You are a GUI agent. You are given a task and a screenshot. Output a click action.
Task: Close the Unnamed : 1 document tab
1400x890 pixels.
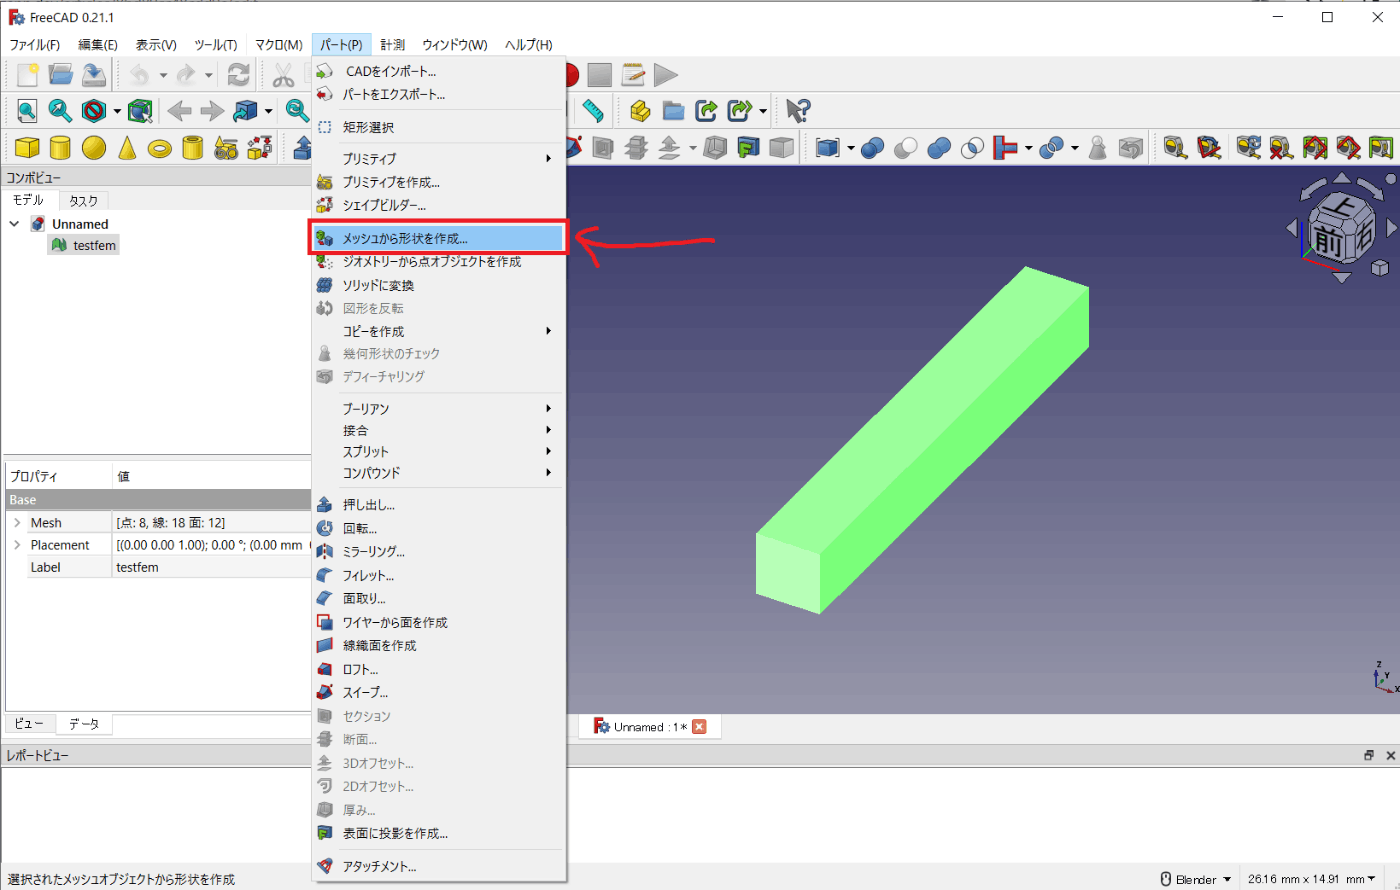[699, 727]
